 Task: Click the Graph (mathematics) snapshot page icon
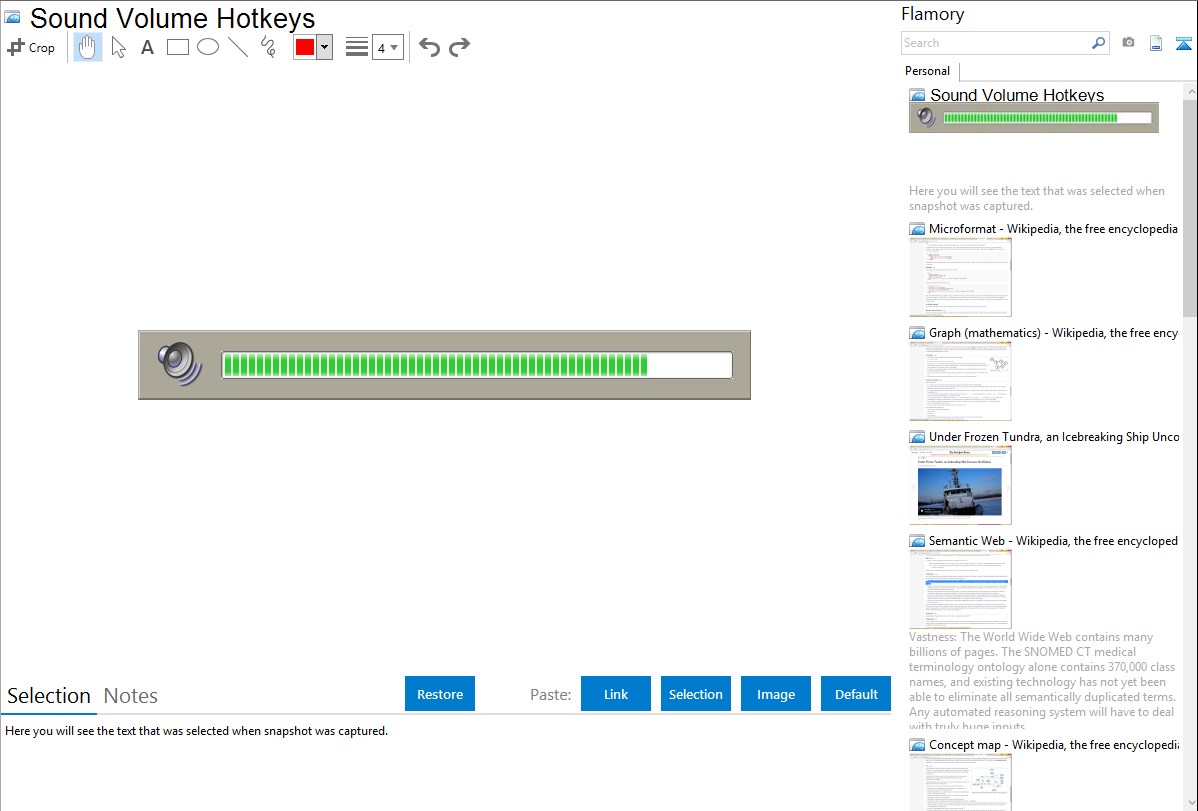click(917, 333)
